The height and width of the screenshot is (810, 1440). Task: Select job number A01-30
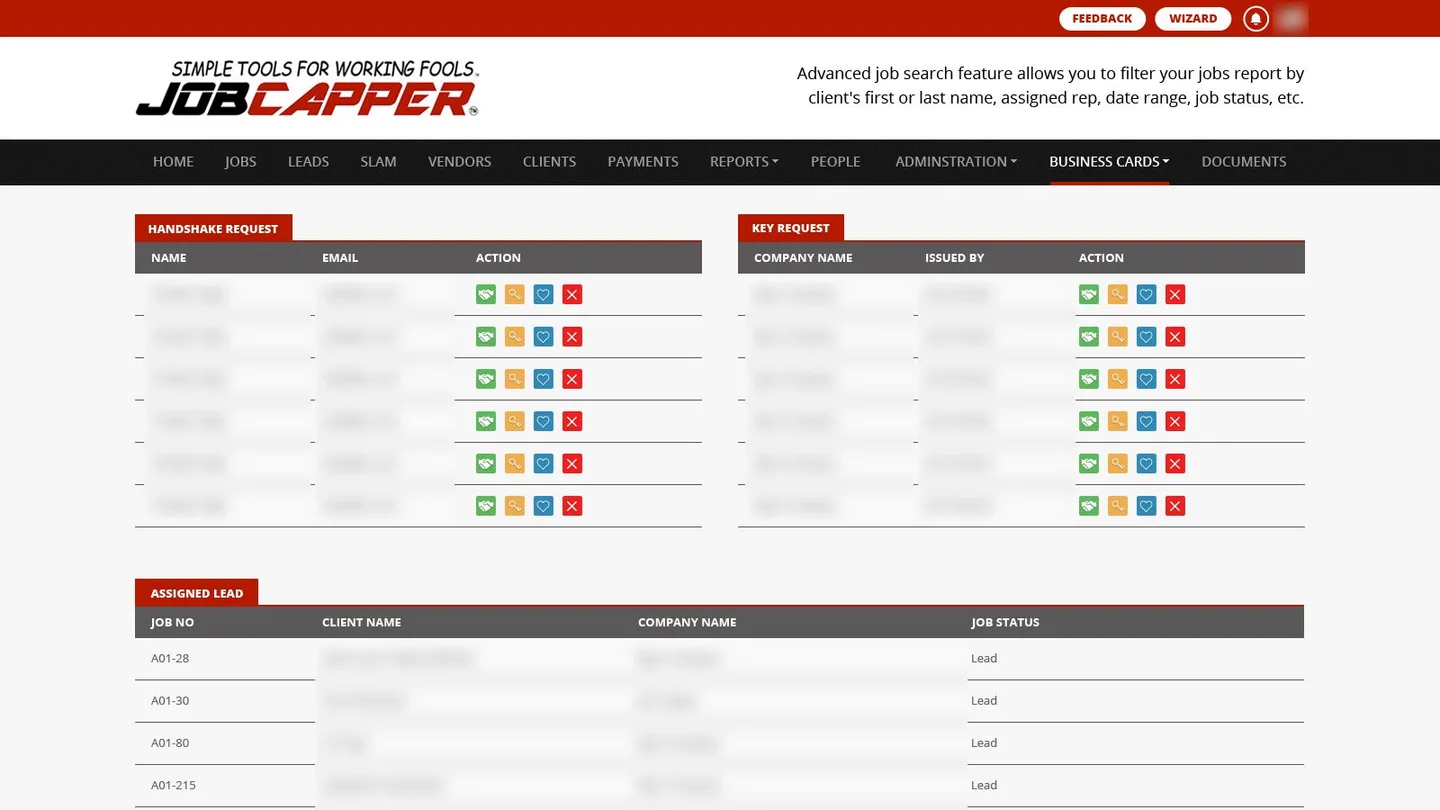170,700
